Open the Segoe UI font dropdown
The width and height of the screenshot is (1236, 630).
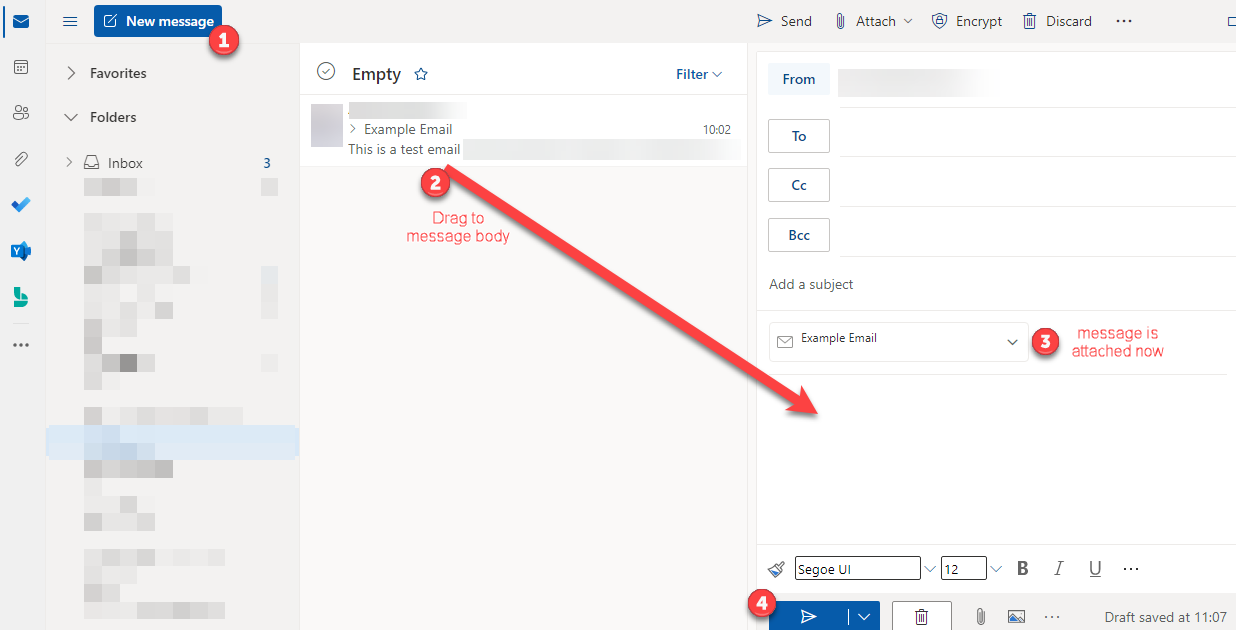pyautogui.click(x=930, y=569)
